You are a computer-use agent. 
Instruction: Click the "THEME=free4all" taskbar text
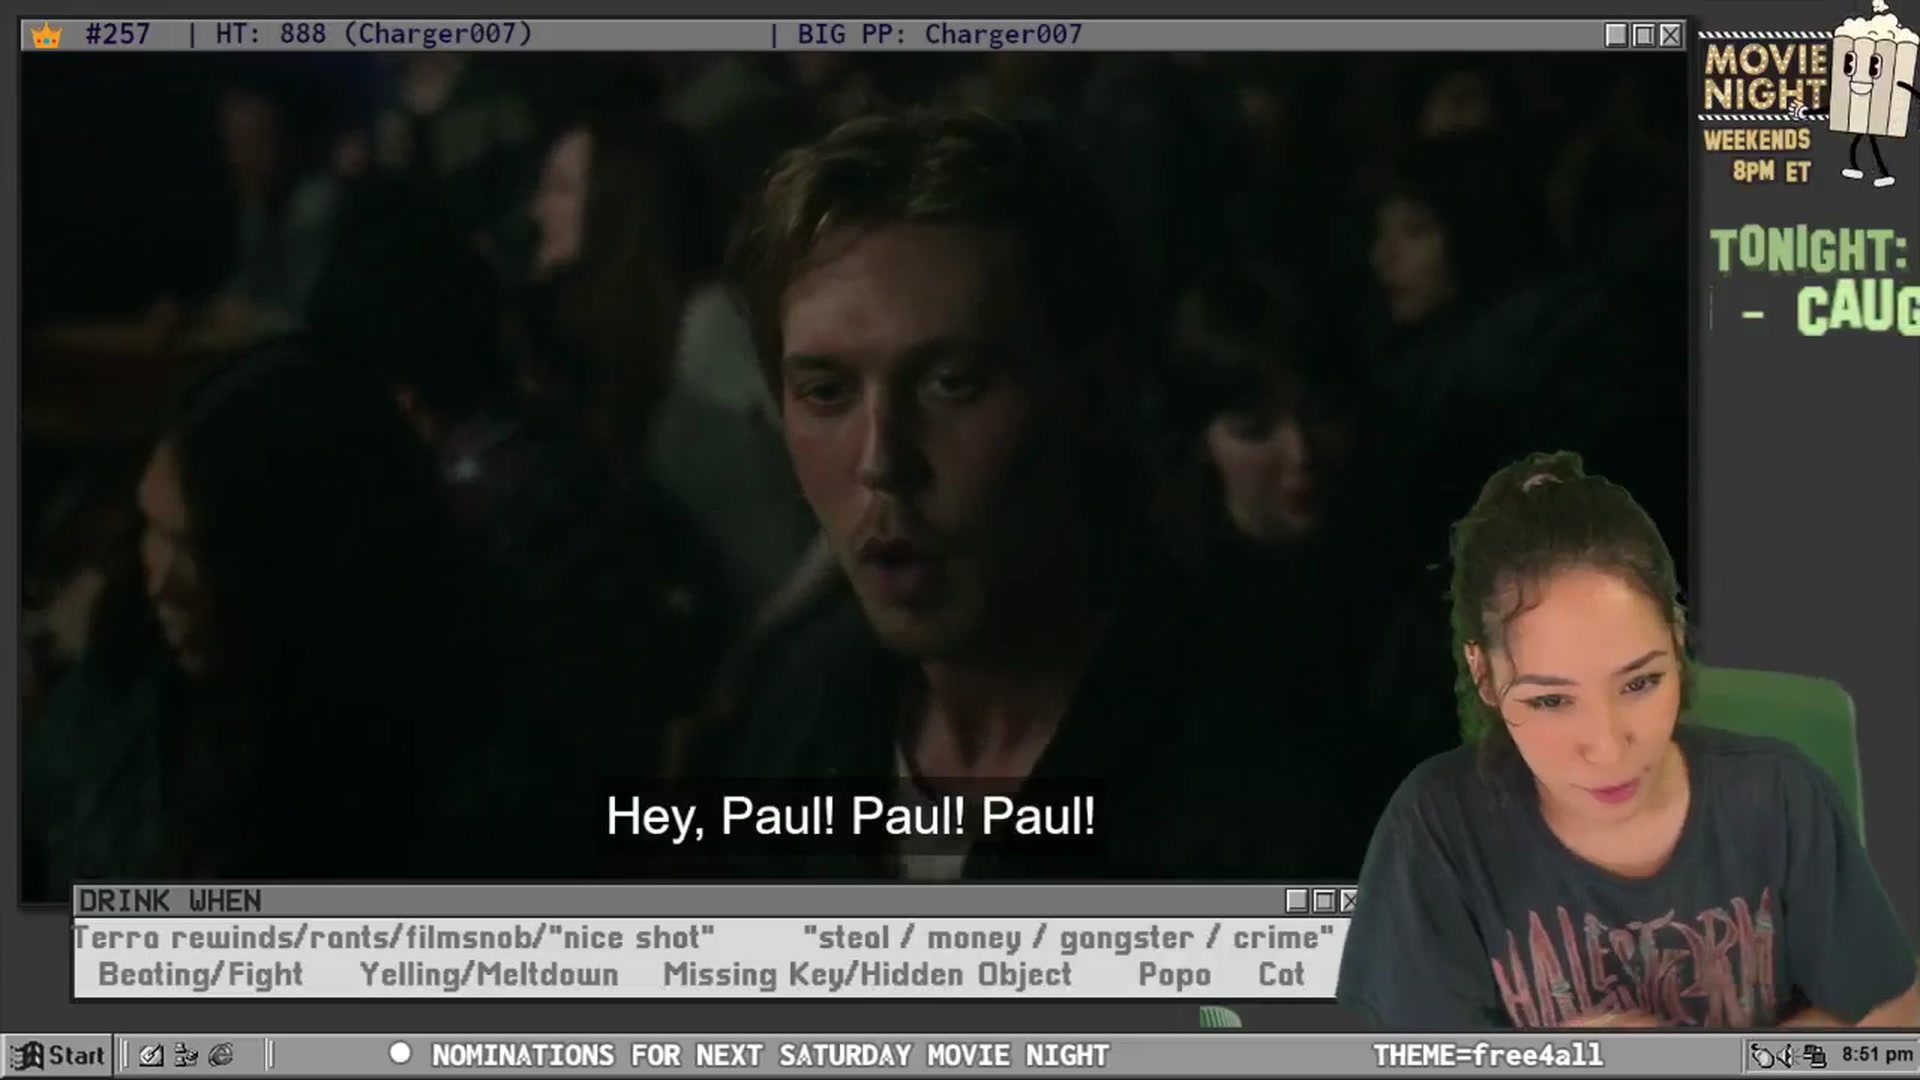click(1487, 1055)
